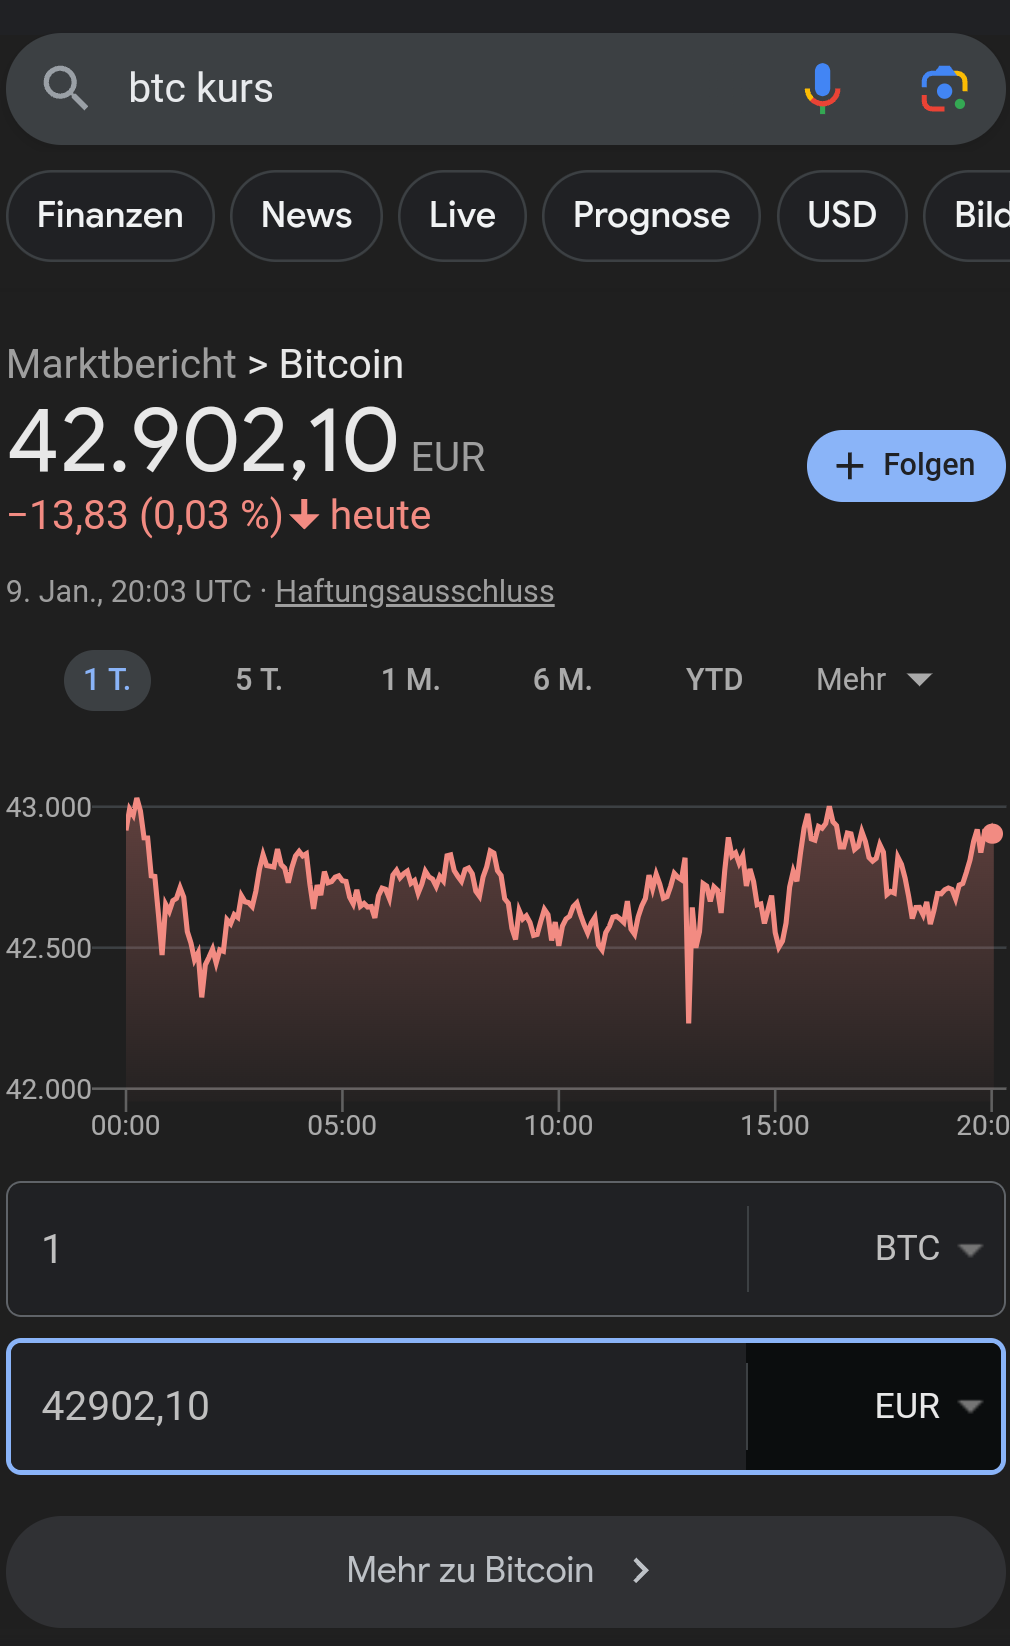Open the BTC currency dropdown

[x=927, y=1249]
